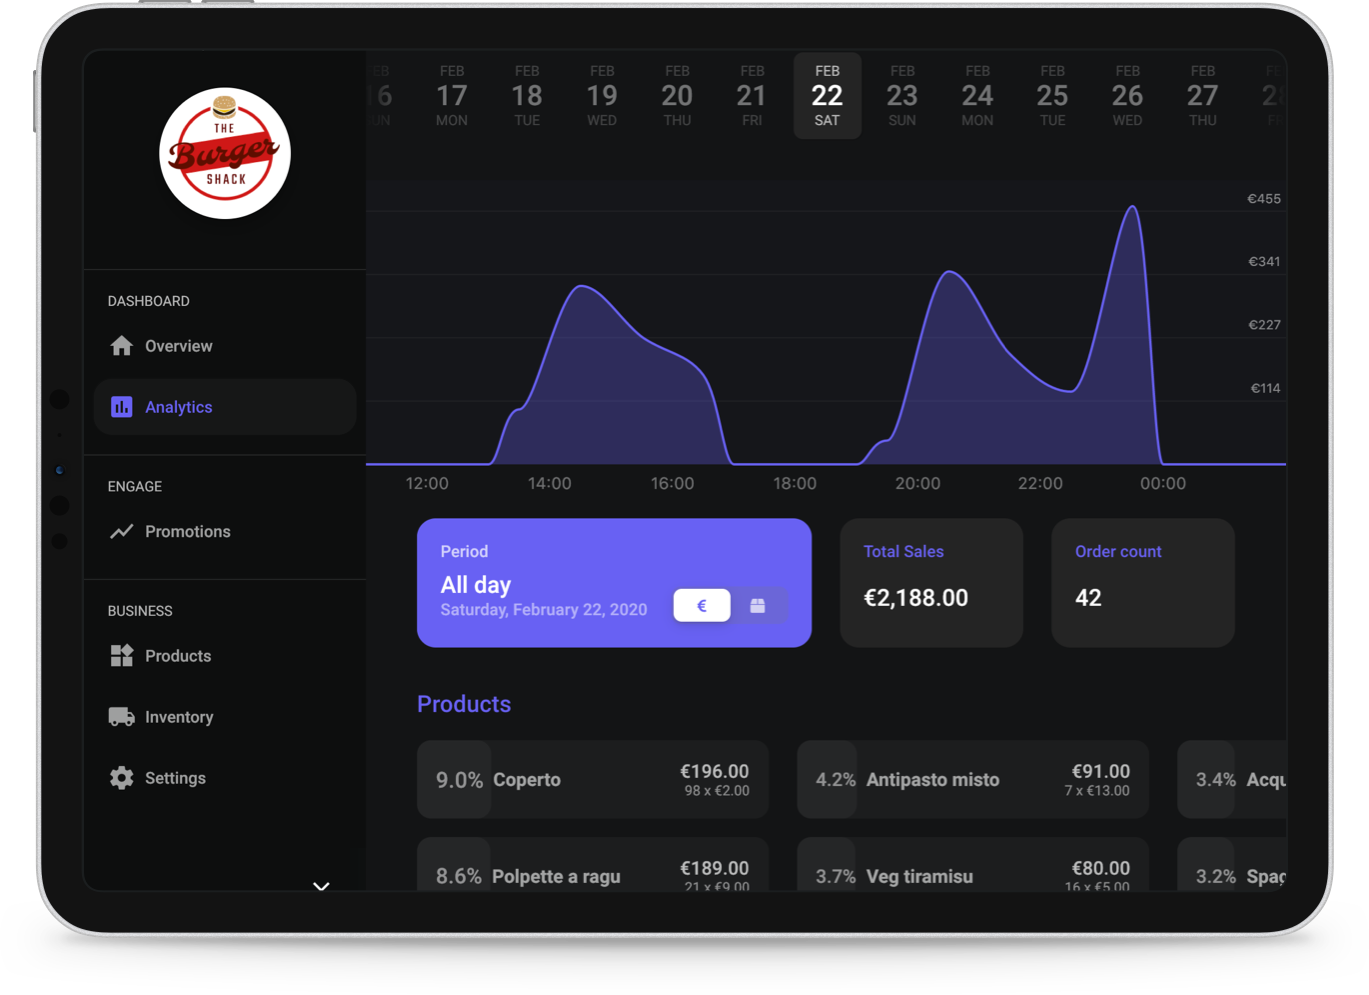The height and width of the screenshot is (995, 1369).
Task: Collapse the sidebar with the down chevron
Action: pyautogui.click(x=321, y=886)
